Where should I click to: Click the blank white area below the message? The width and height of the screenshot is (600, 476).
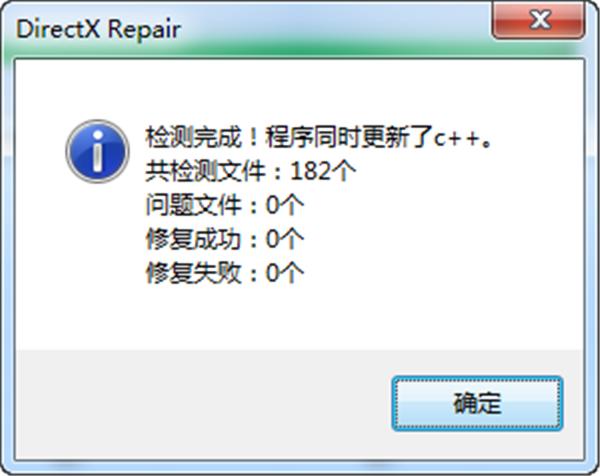point(298,318)
